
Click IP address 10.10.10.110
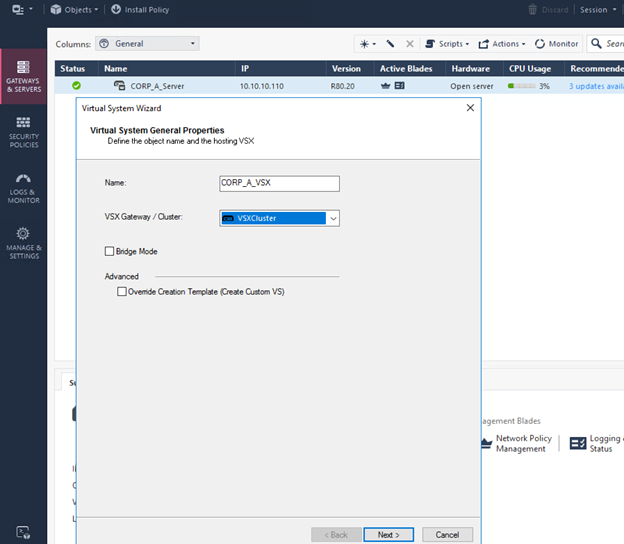[261, 86]
